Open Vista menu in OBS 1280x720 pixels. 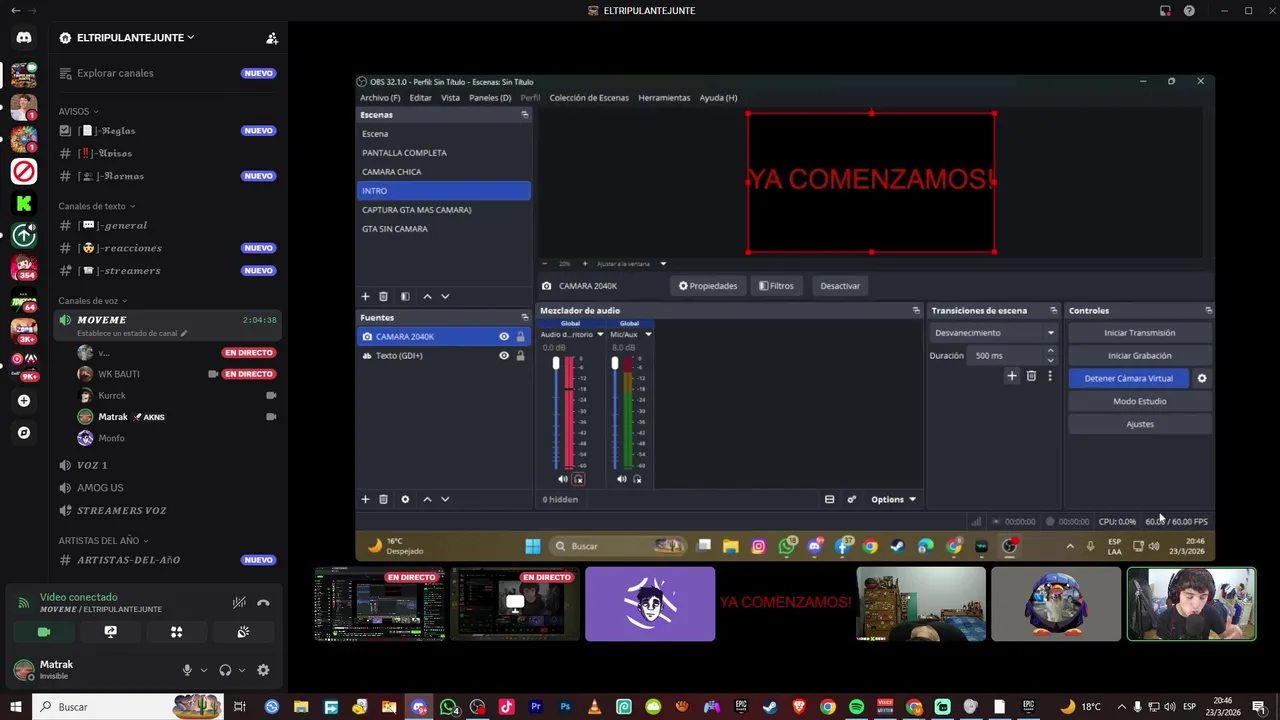(451, 98)
